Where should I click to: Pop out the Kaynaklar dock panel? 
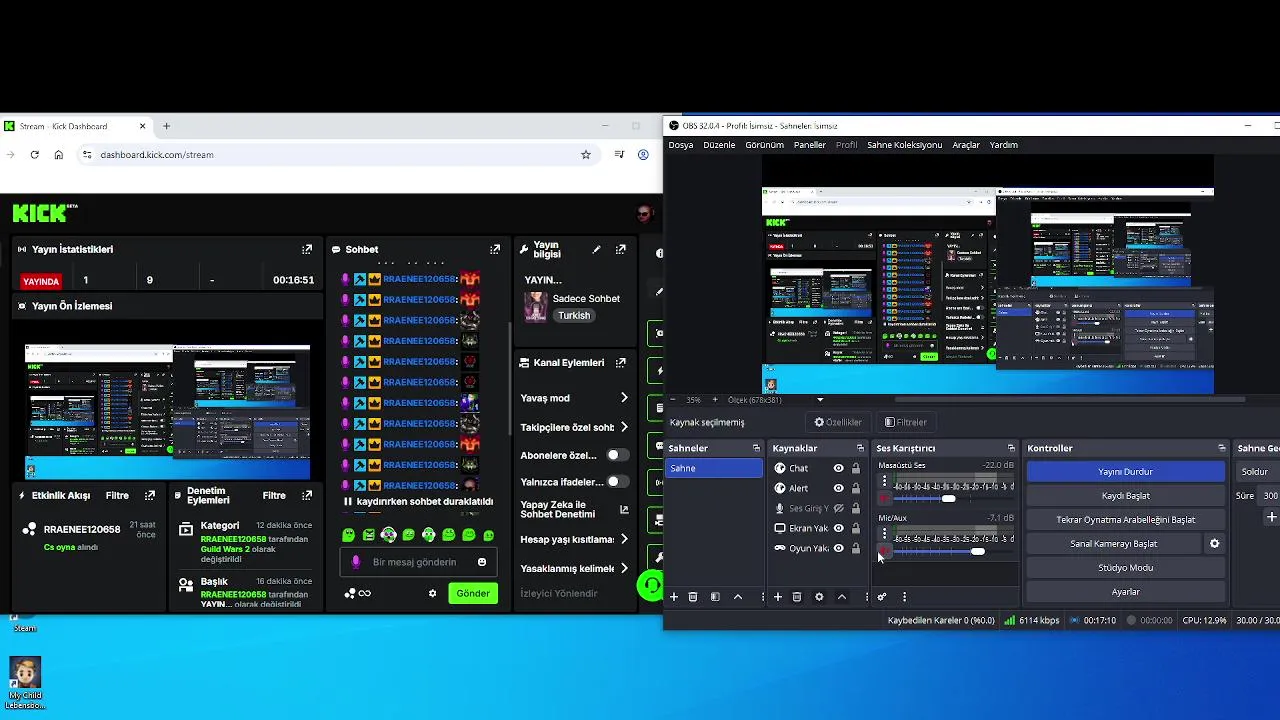click(x=860, y=448)
